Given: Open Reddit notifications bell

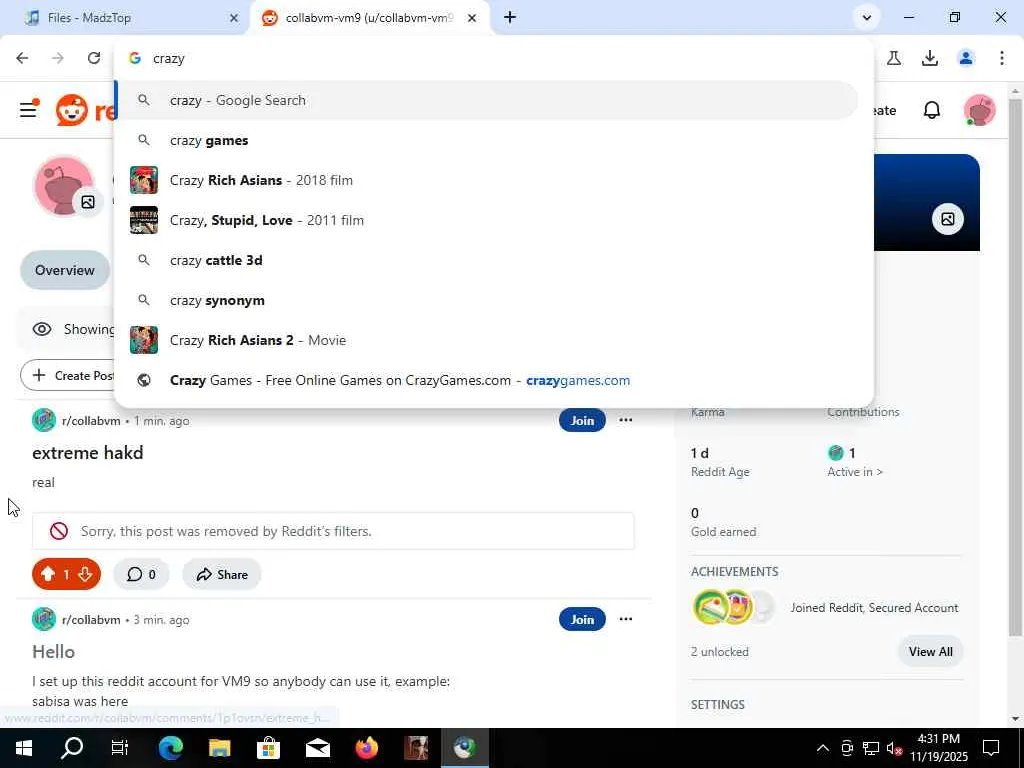Looking at the screenshot, I should click(932, 110).
